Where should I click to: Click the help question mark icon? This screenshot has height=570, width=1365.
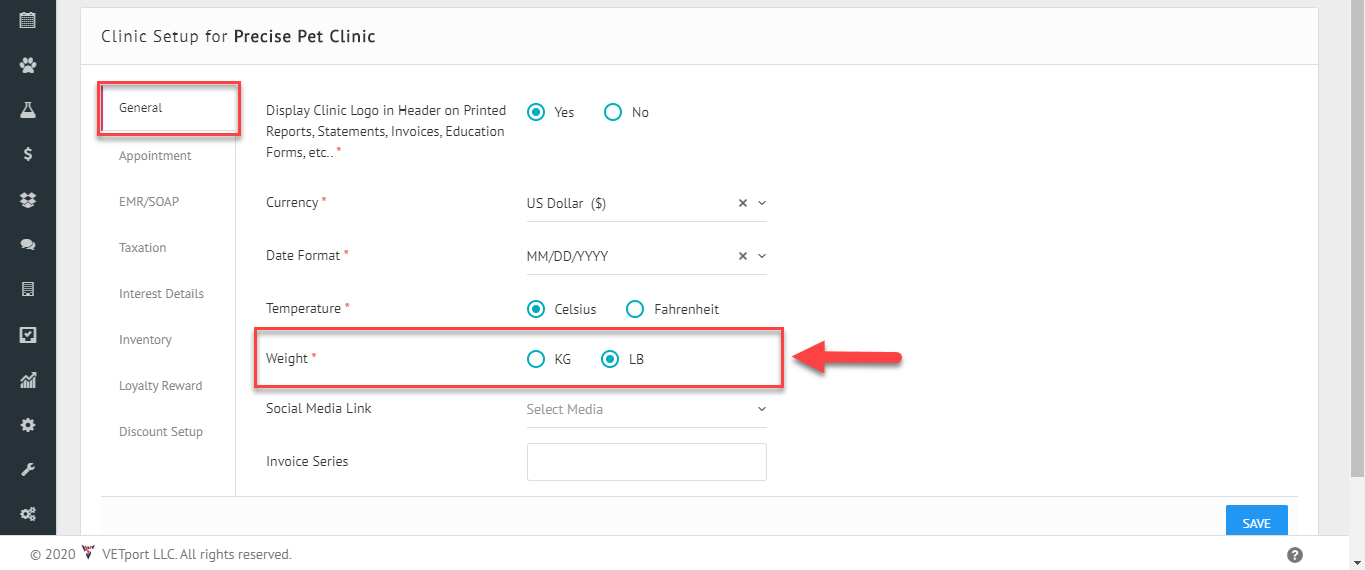click(1294, 555)
